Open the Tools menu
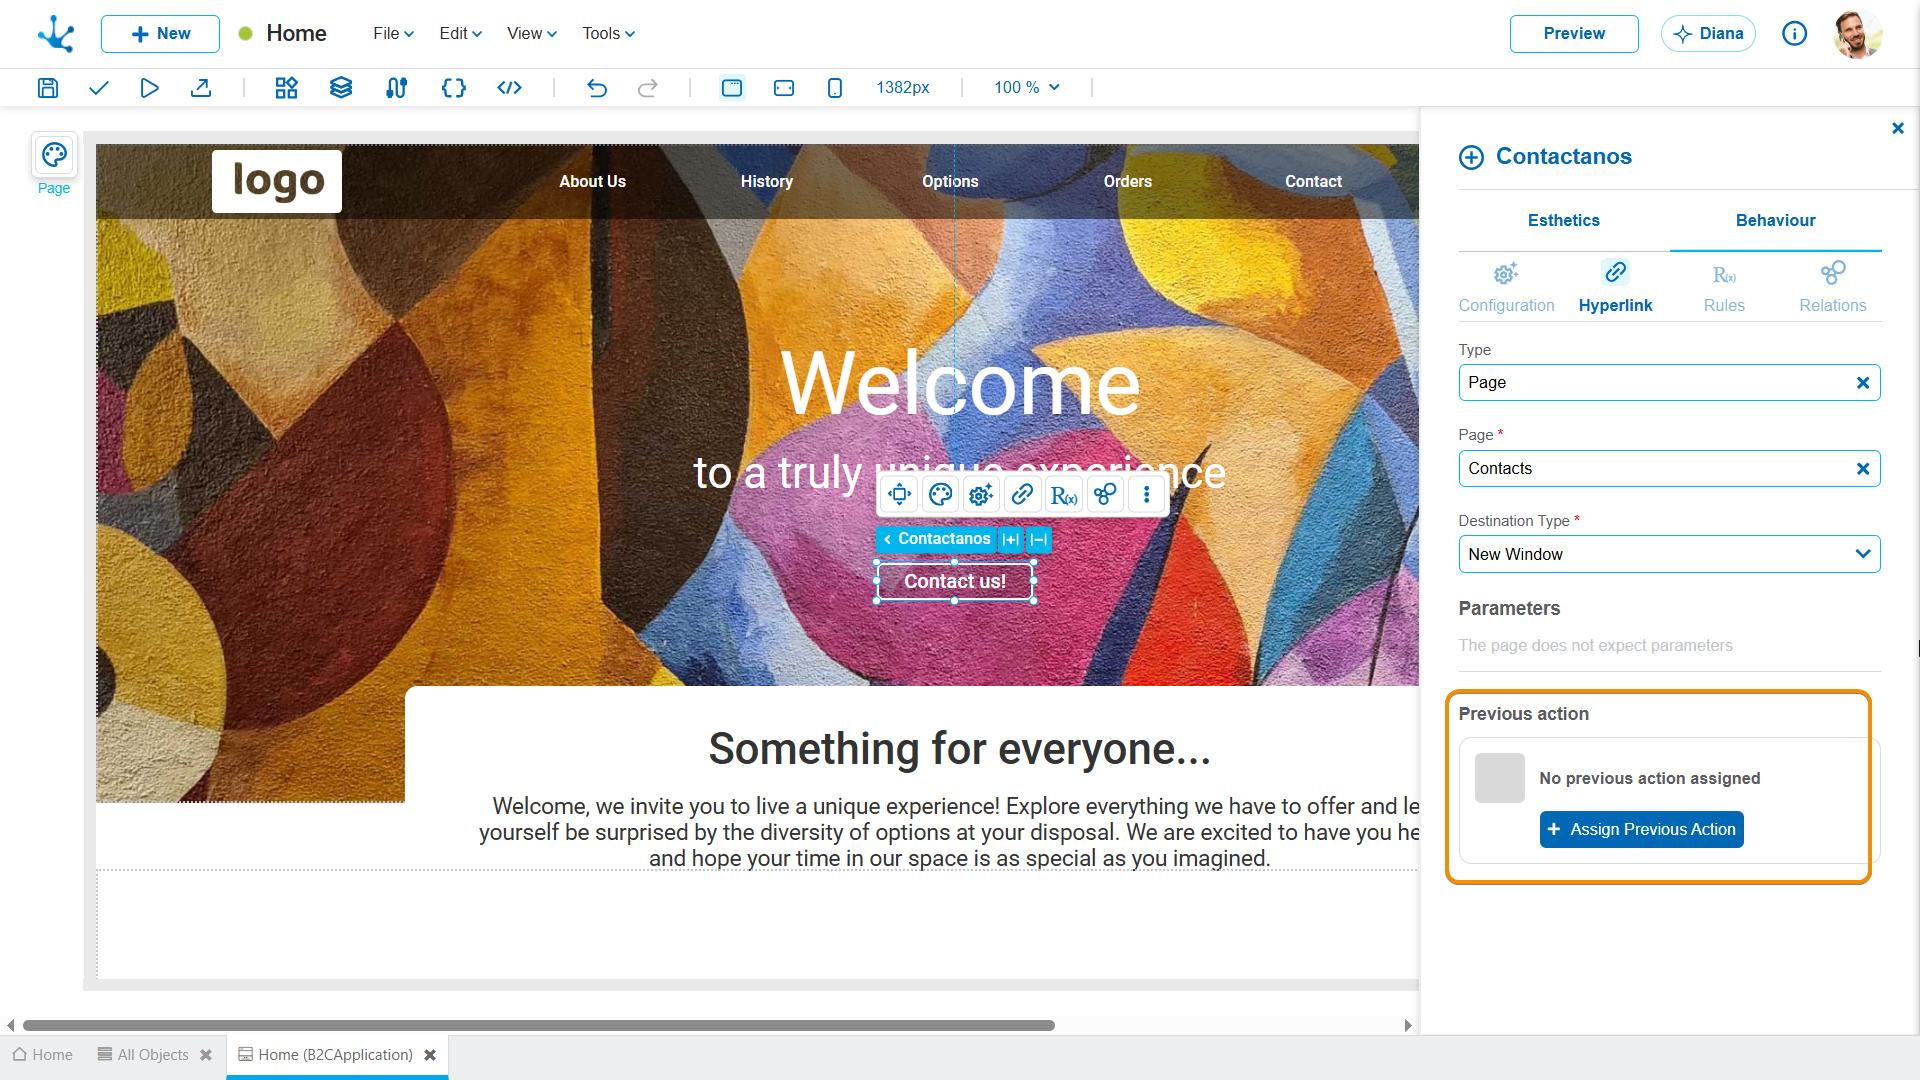Screen dimensions: 1920x1080 click(x=608, y=34)
